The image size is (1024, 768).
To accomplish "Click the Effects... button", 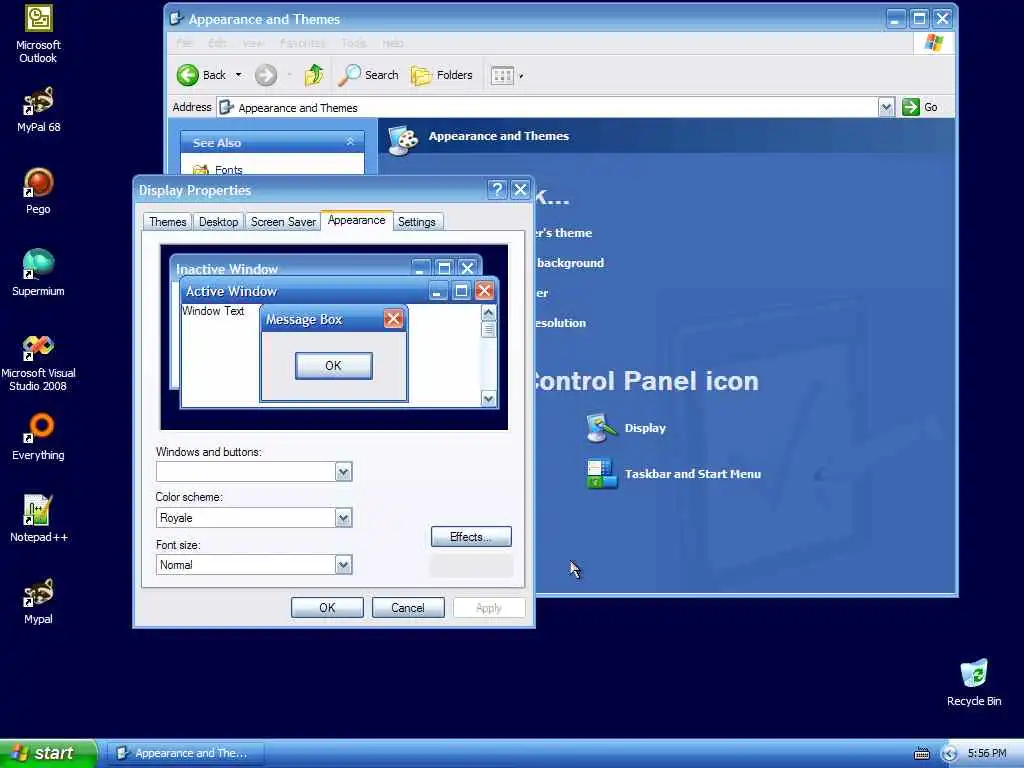I will [471, 537].
